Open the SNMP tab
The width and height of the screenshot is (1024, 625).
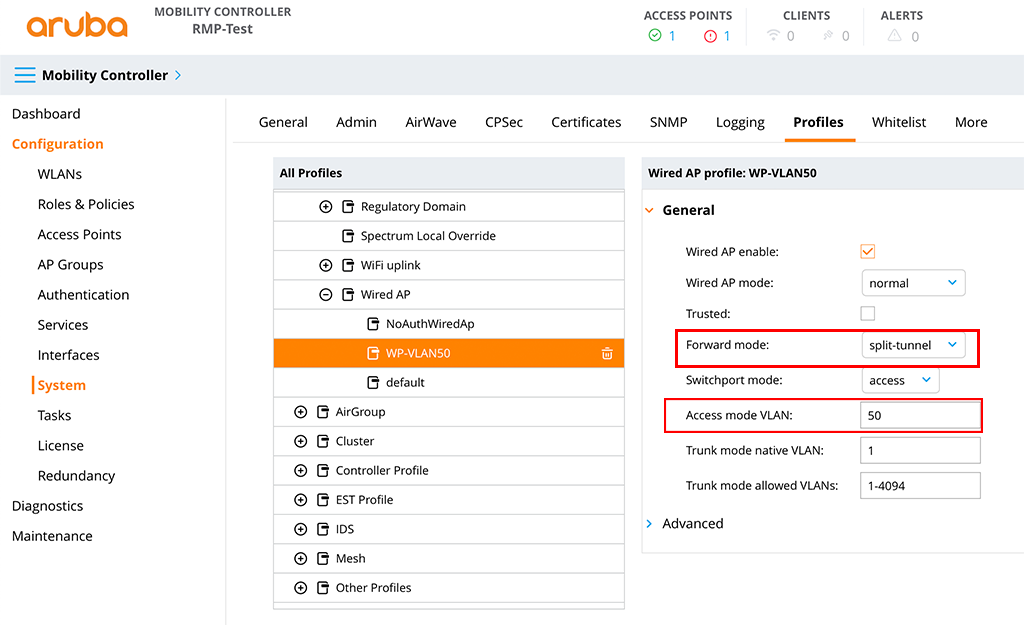667,122
